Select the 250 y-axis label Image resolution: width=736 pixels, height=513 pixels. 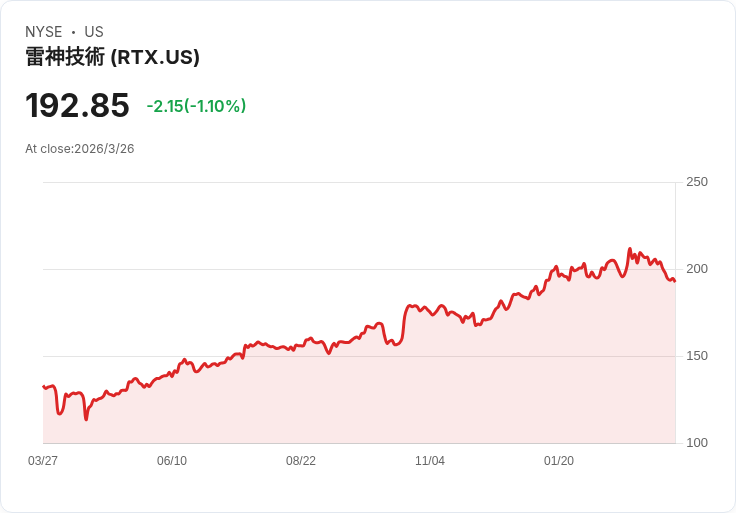pos(697,182)
